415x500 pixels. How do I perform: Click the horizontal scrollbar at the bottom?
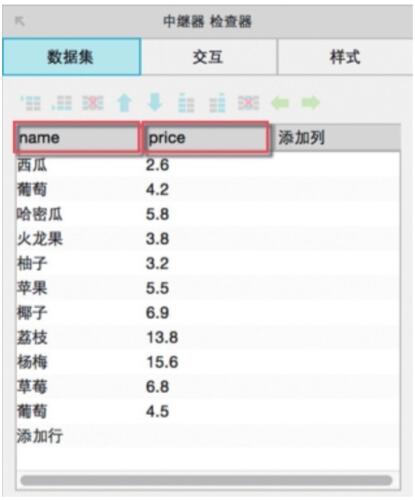207,480
